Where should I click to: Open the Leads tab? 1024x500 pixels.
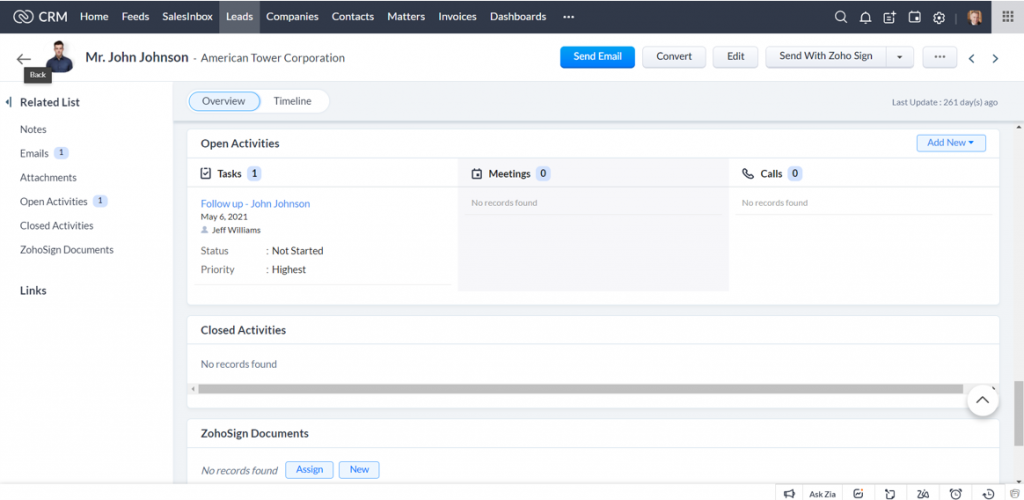pyautogui.click(x=240, y=17)
